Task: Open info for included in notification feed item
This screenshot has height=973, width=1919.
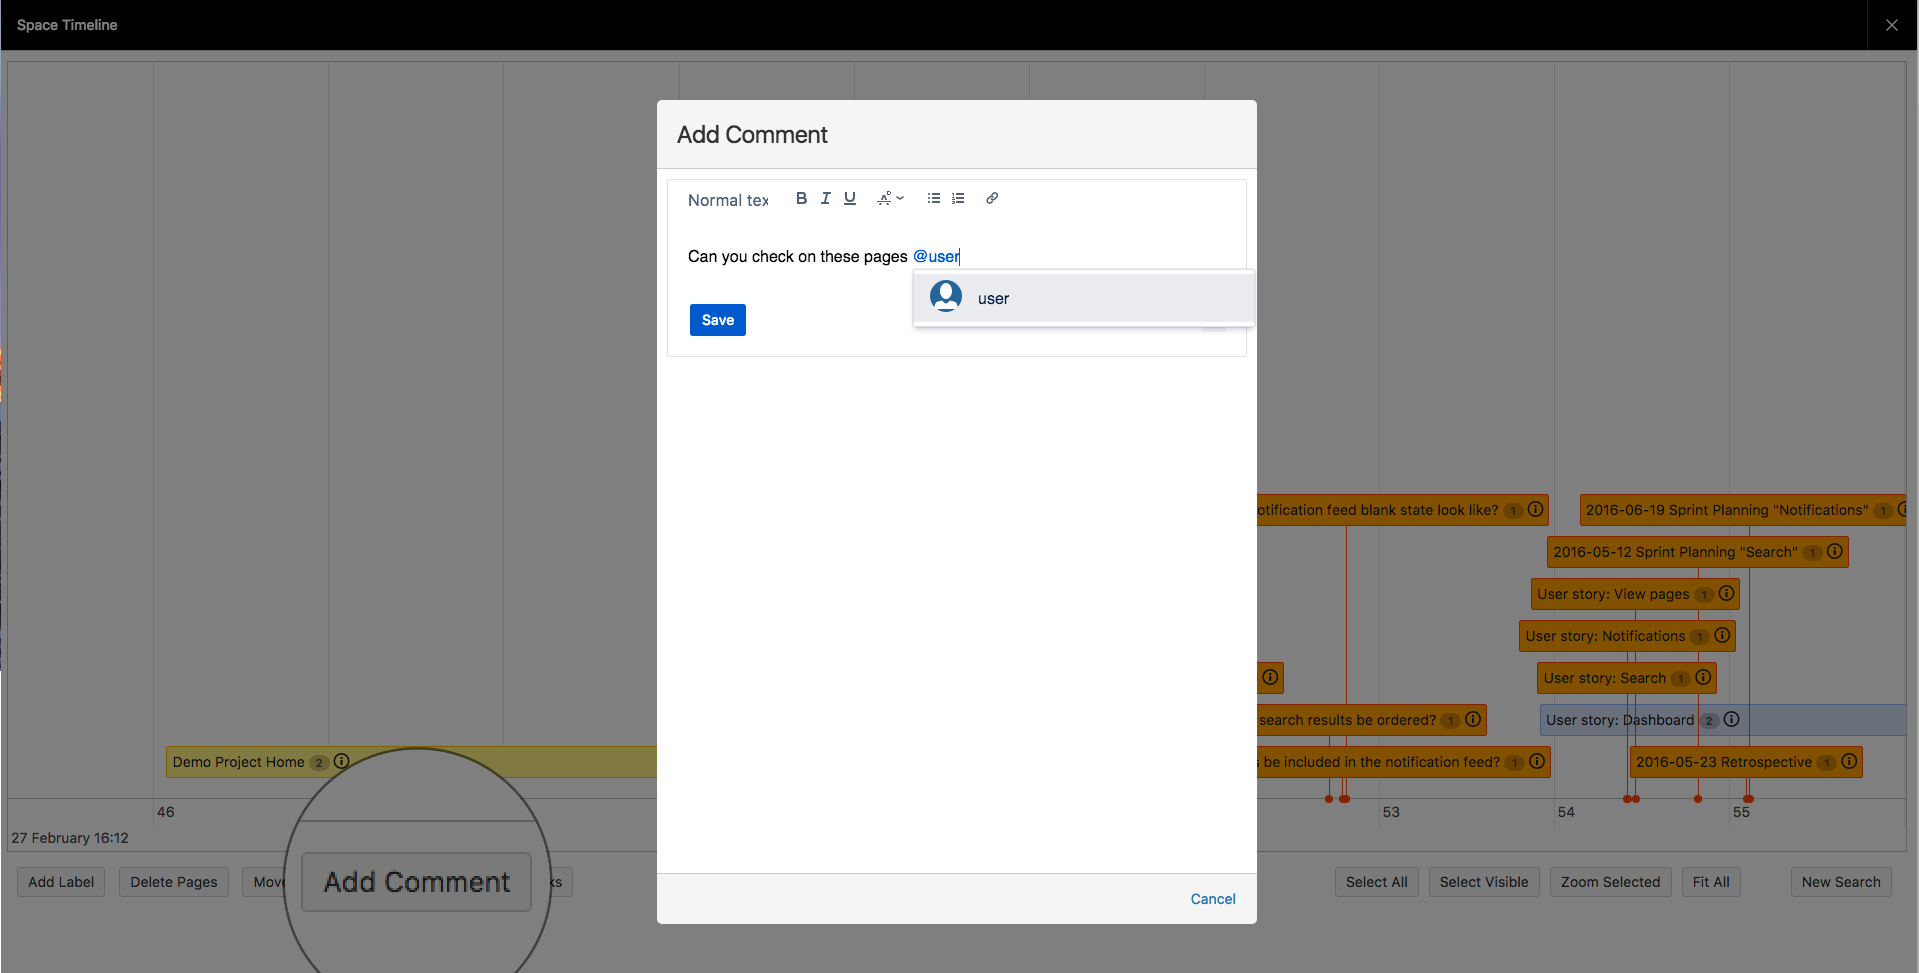Action: point(1537,761)
